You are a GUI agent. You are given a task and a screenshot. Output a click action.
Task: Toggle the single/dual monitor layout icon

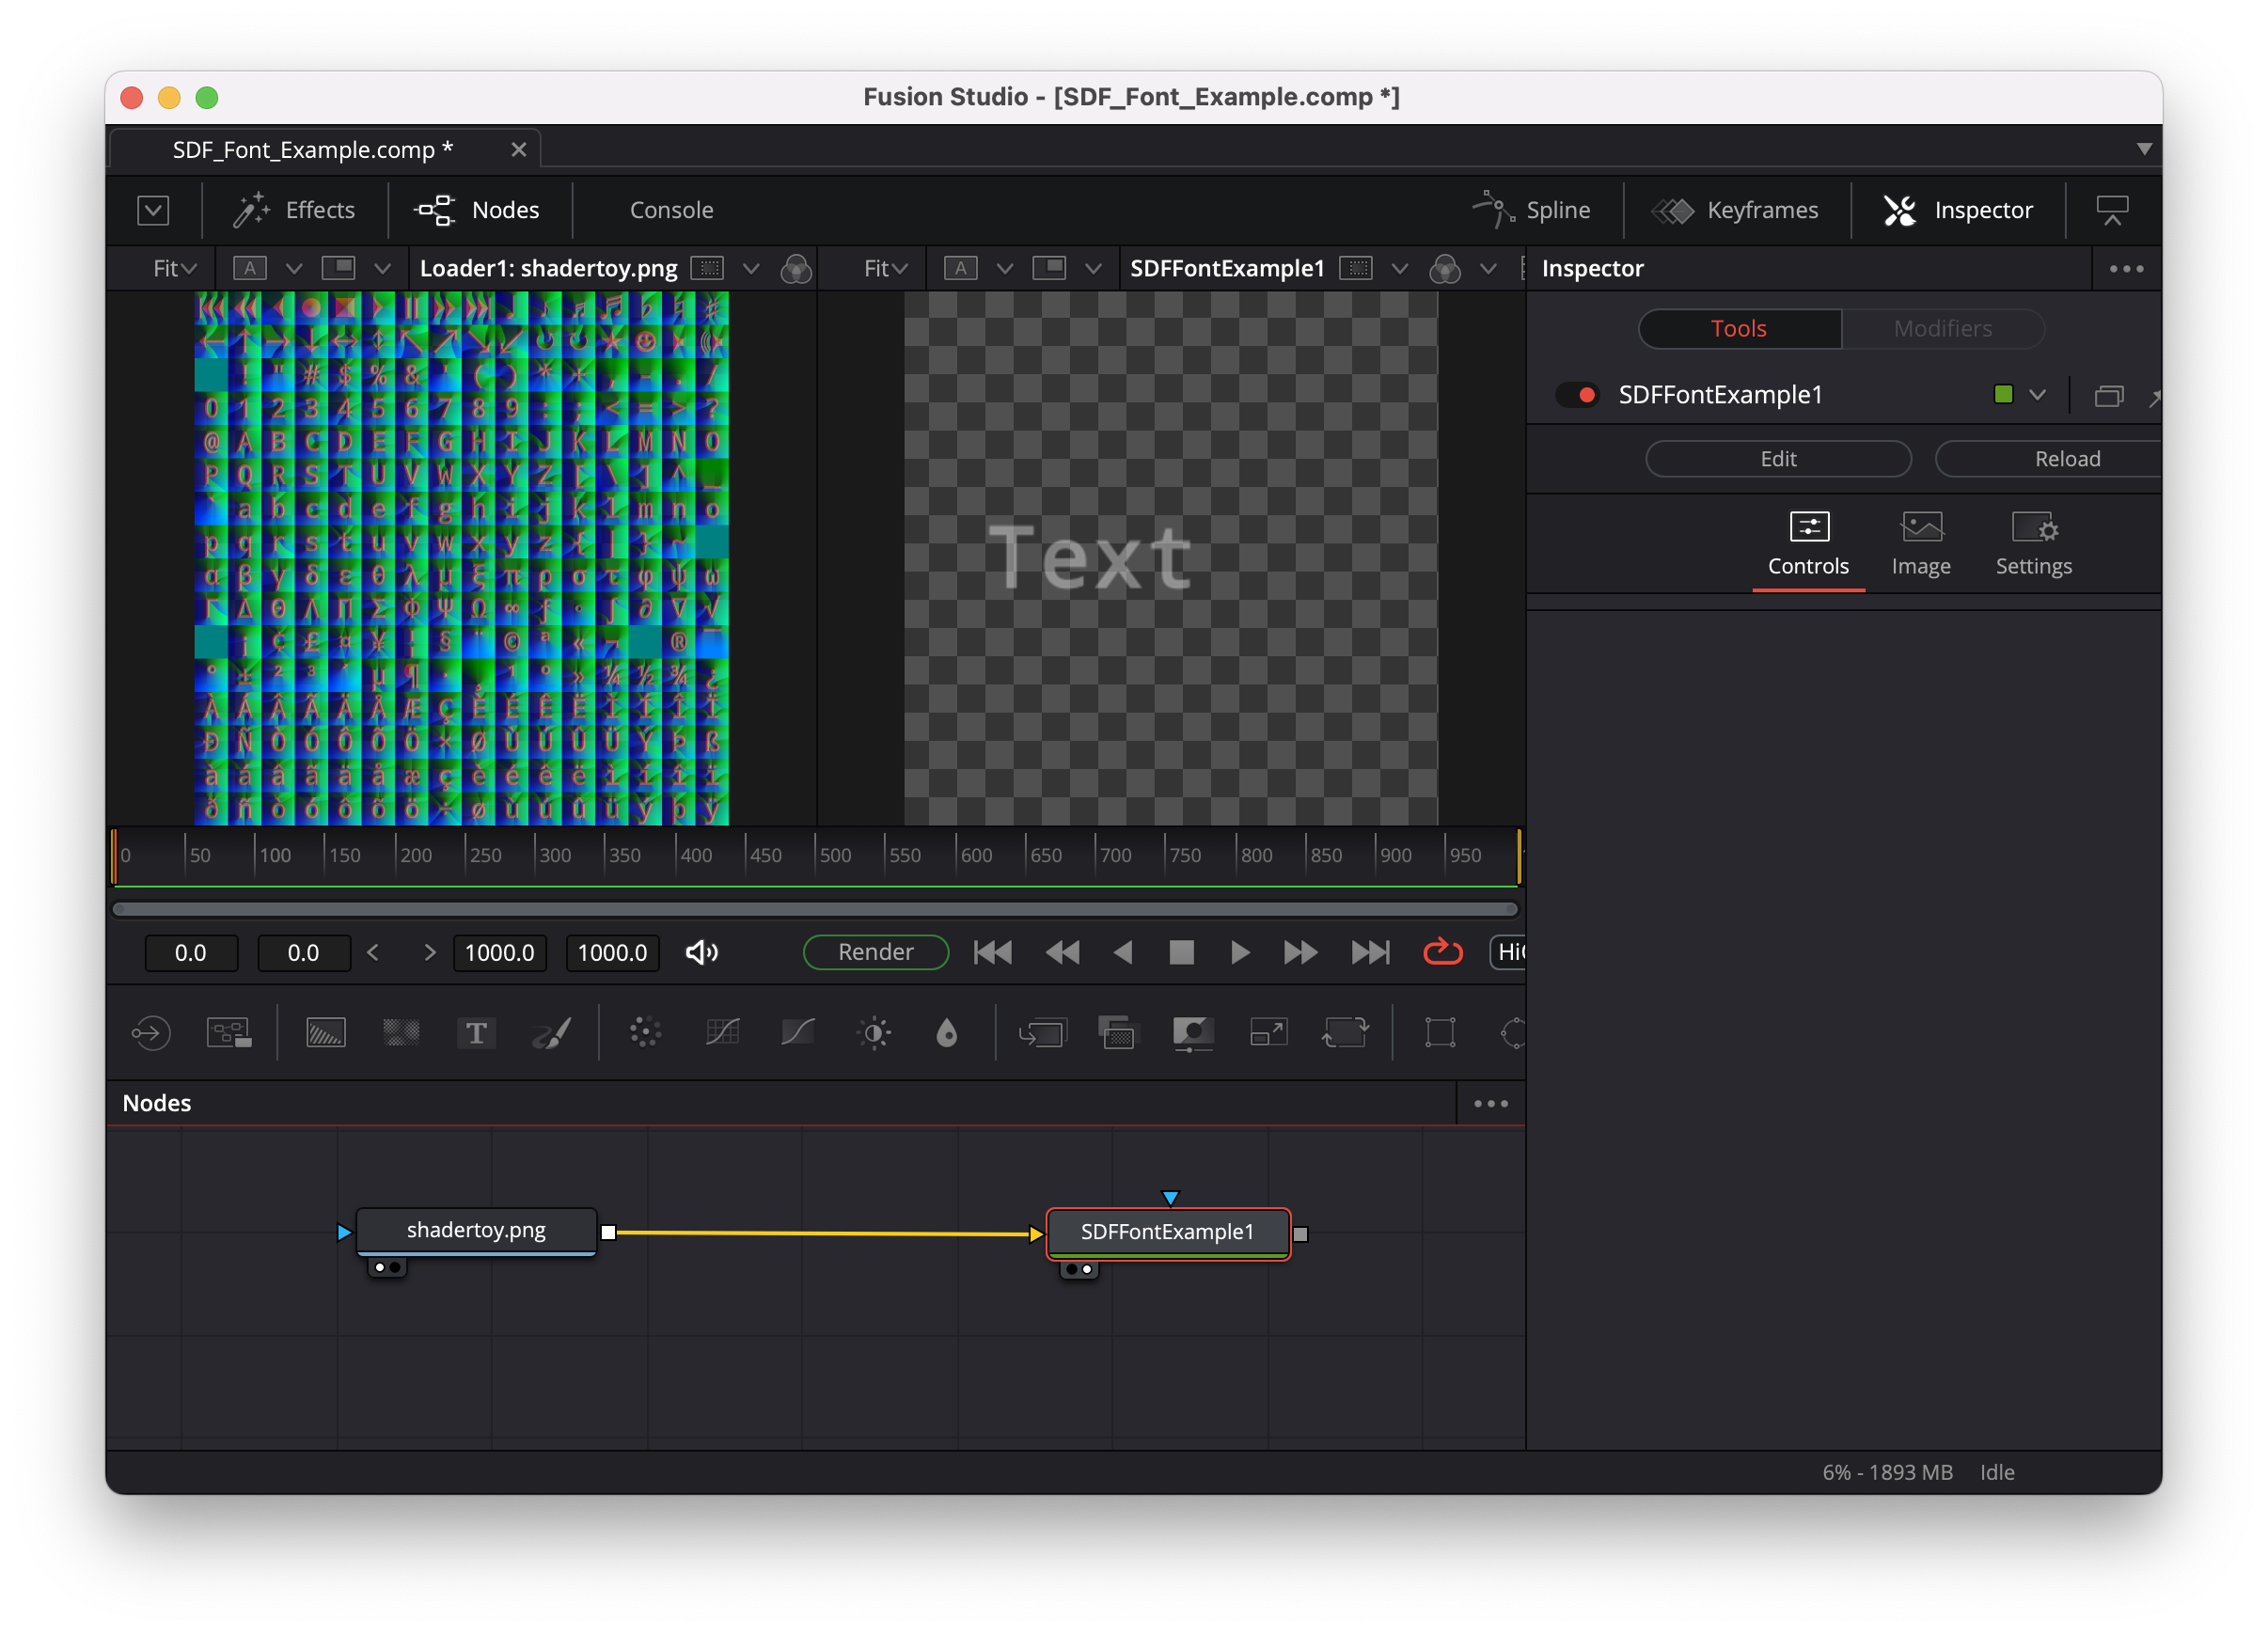pyautogui.click(x=2112, y=210)
